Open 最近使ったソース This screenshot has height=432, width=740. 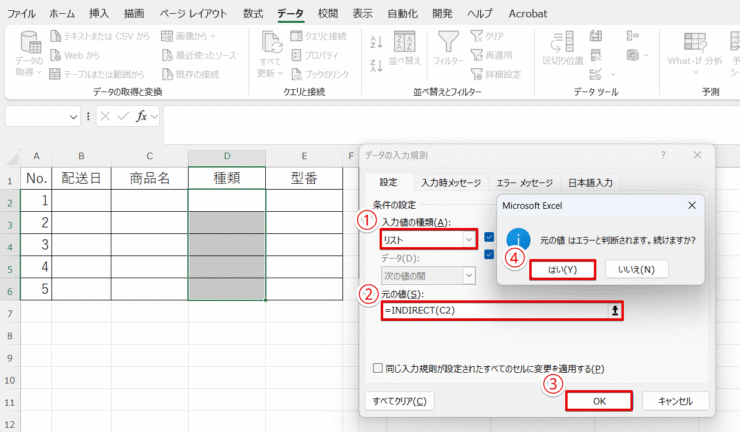tap(199, 55)
